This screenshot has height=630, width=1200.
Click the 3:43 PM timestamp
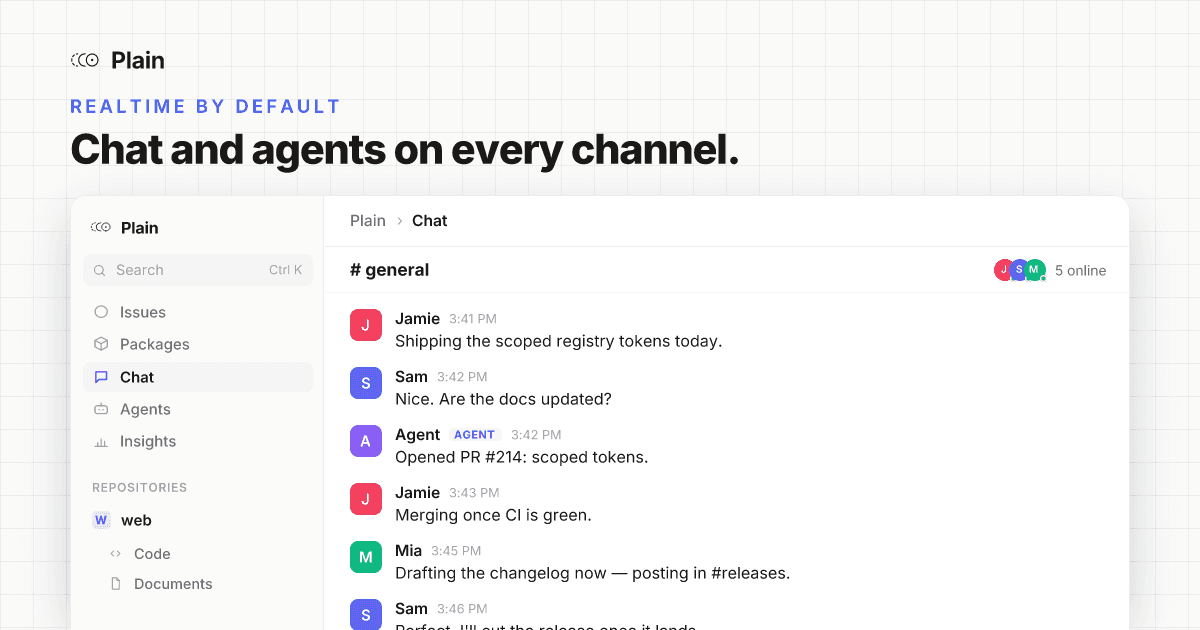pos(474,493)
